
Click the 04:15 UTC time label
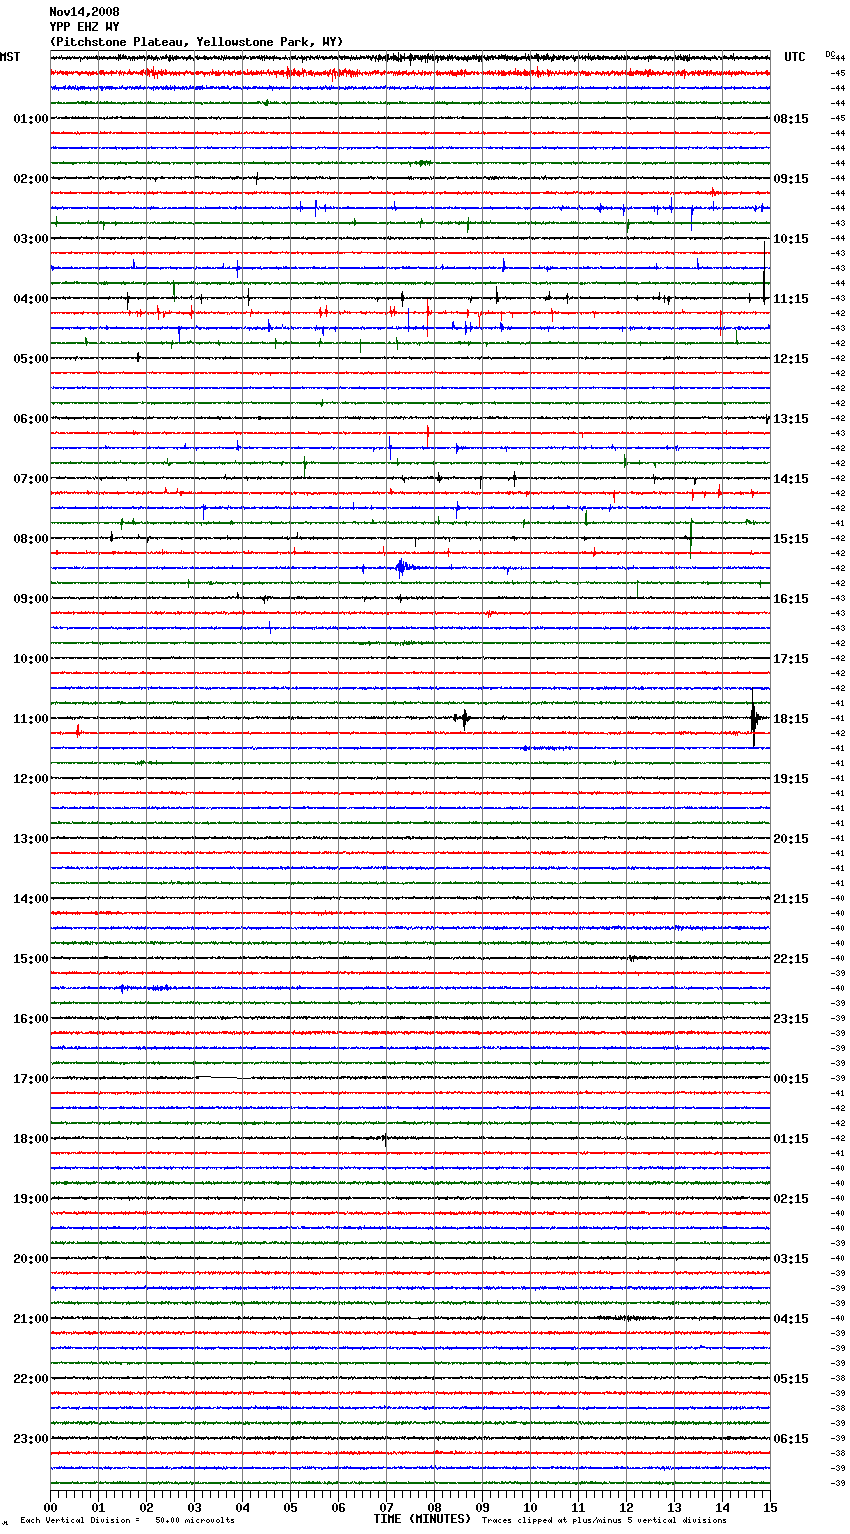click(791, 1319)
